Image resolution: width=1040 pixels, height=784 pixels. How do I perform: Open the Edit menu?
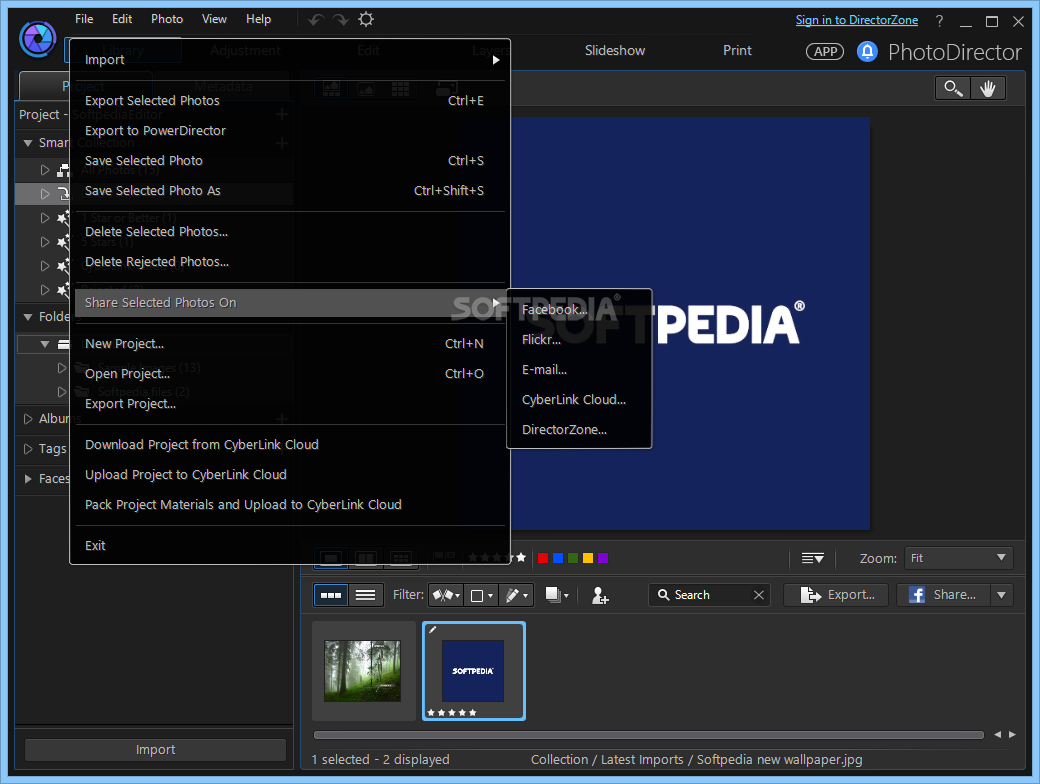[122, 19]
